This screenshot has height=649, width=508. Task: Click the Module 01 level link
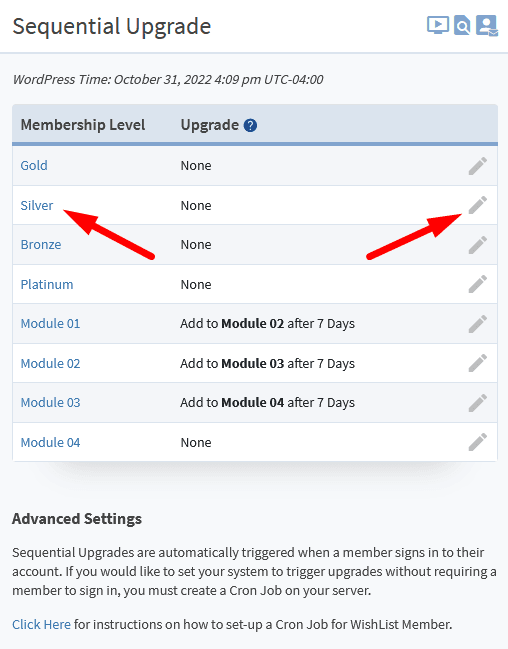click(51, 324)
